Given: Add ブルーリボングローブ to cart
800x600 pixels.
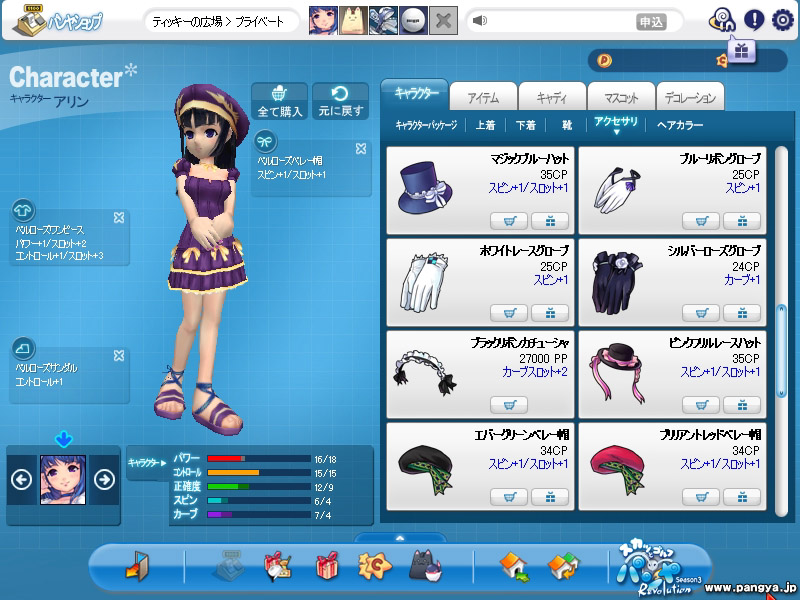Looking at the screenshot, I should coord(701,221).
